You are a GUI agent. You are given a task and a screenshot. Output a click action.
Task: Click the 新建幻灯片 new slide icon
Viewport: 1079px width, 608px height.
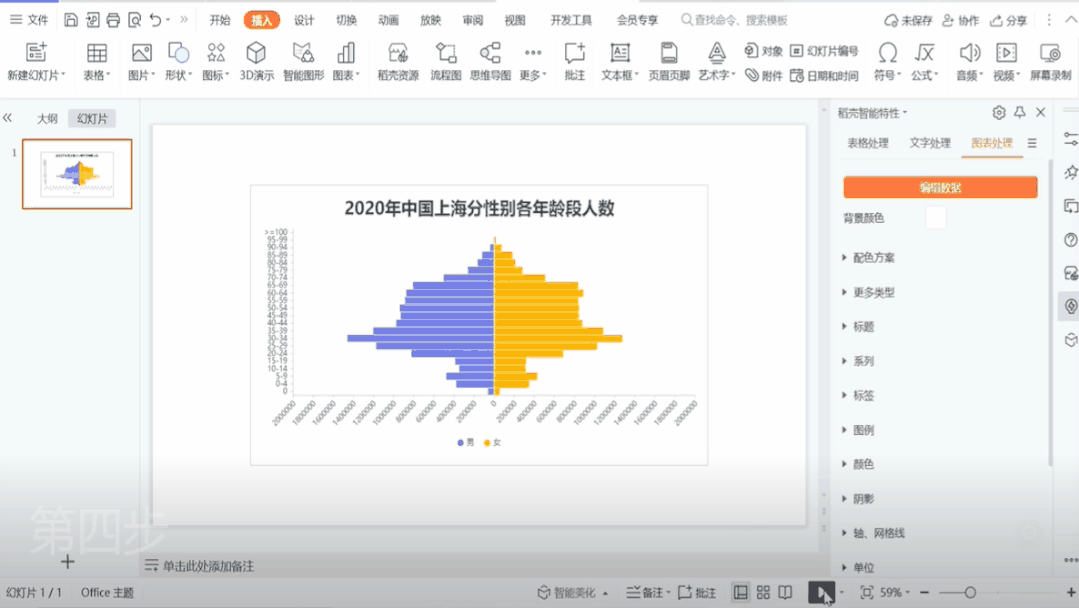click(x=36, y=52)
